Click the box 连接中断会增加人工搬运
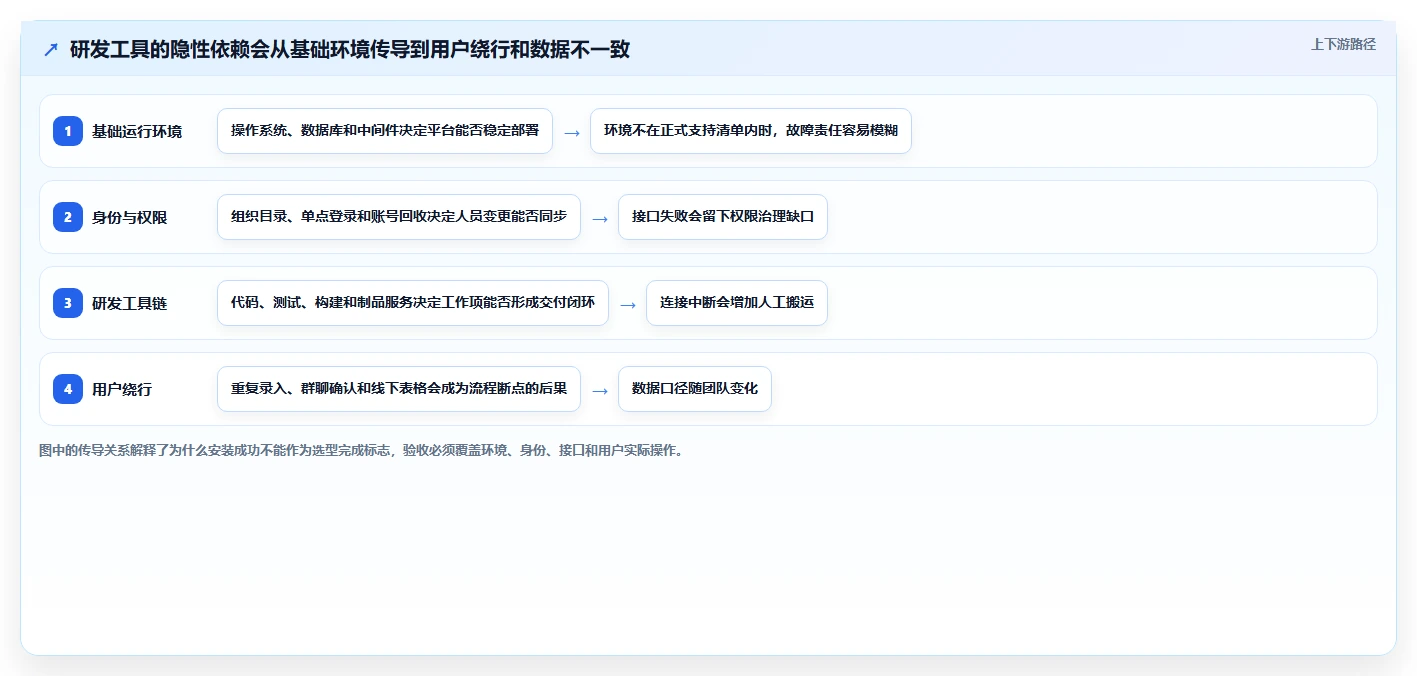This screenshot has width=1417, height=676. tap(737, 303)
